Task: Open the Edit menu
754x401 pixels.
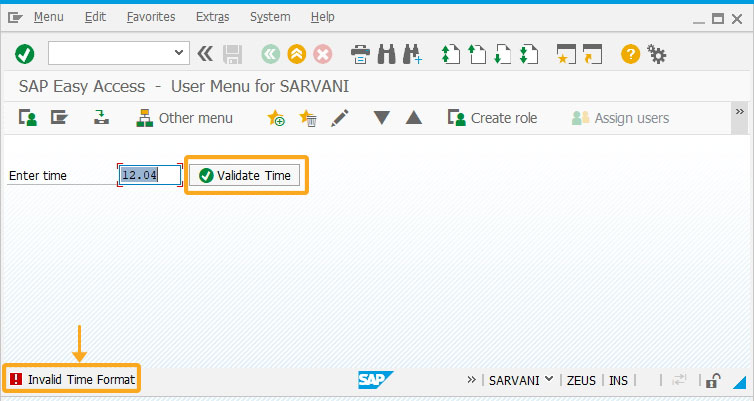Action: (x=95, y=17)
